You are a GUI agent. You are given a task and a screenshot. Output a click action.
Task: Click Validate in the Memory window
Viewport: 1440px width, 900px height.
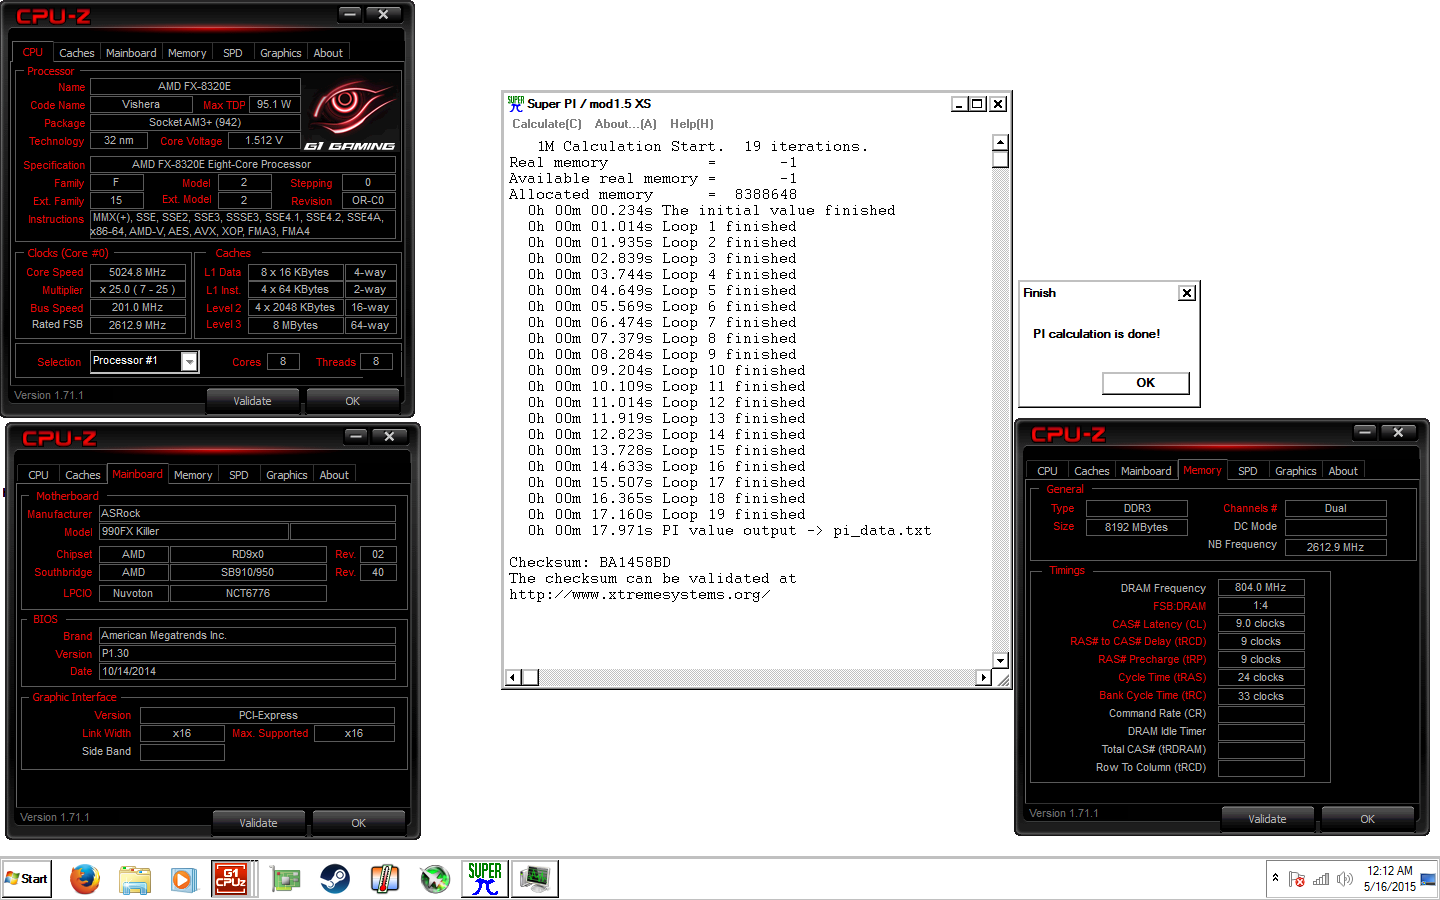pos(1267,819)
